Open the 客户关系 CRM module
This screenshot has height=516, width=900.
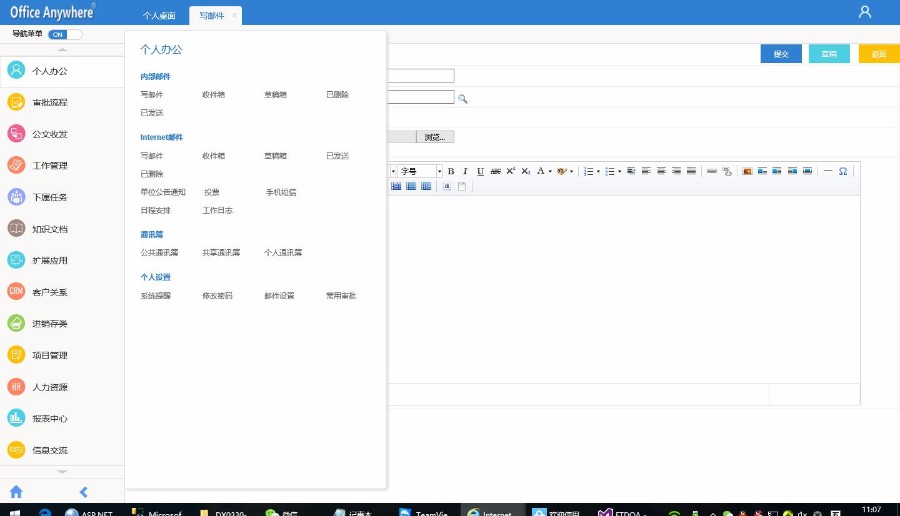coord(62,292)
